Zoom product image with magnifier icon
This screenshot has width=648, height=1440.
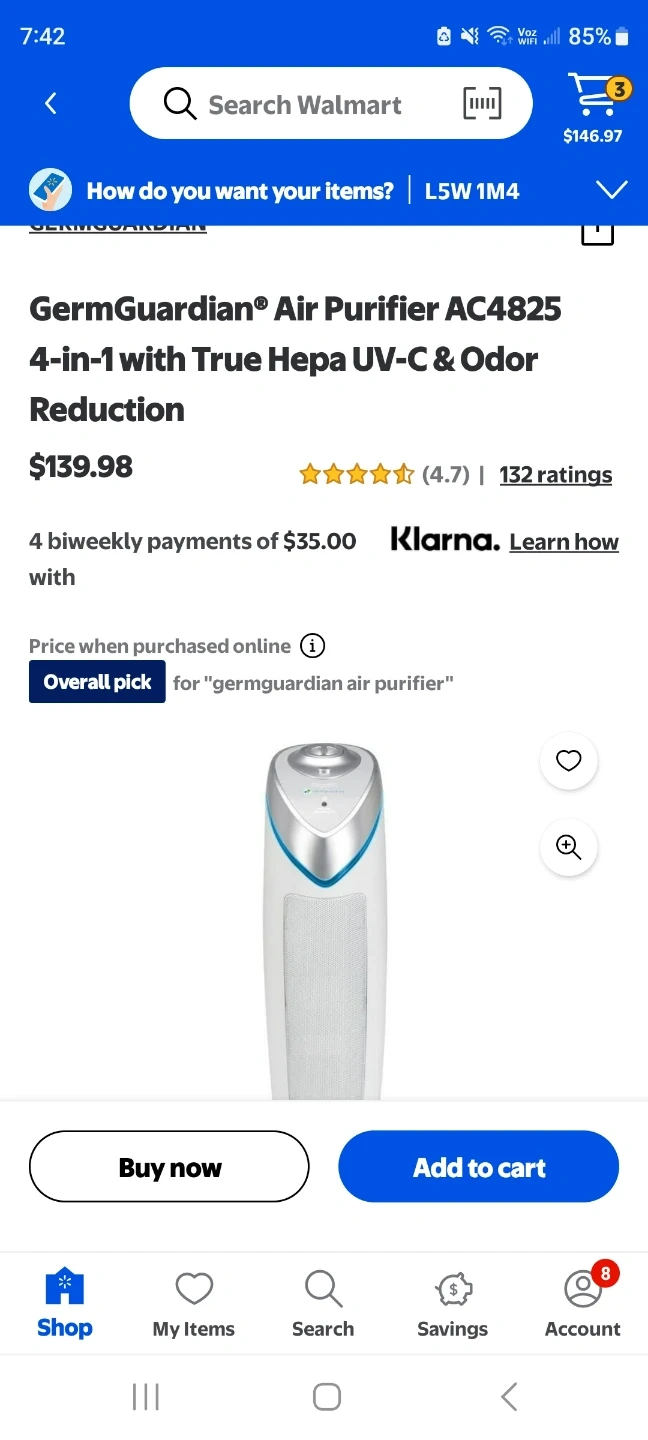569,848
